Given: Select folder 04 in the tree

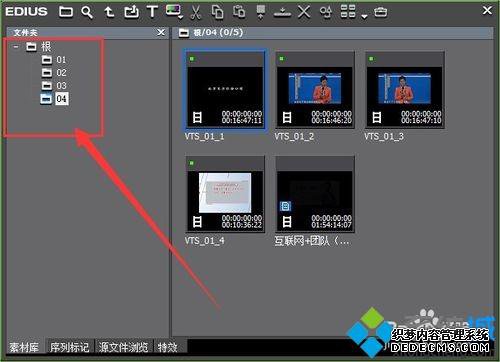Looking at the screenshot, I should coord(62,99).
